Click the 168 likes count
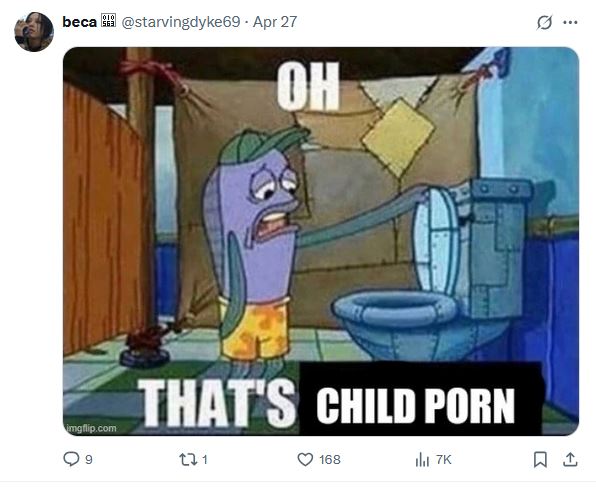Screen dimensions: 596x488 330,460
